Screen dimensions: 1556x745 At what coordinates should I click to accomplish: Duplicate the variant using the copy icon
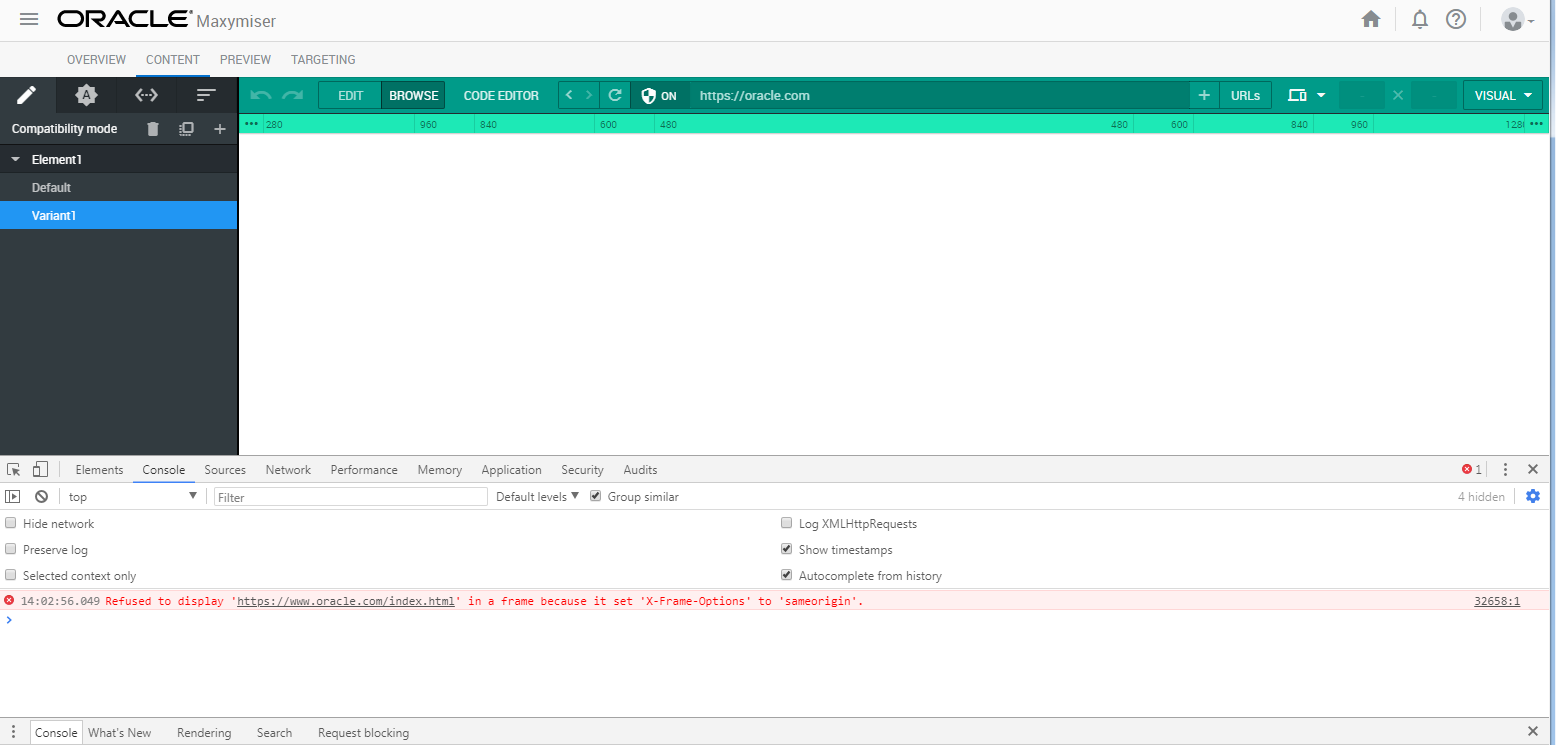point(186,129)
